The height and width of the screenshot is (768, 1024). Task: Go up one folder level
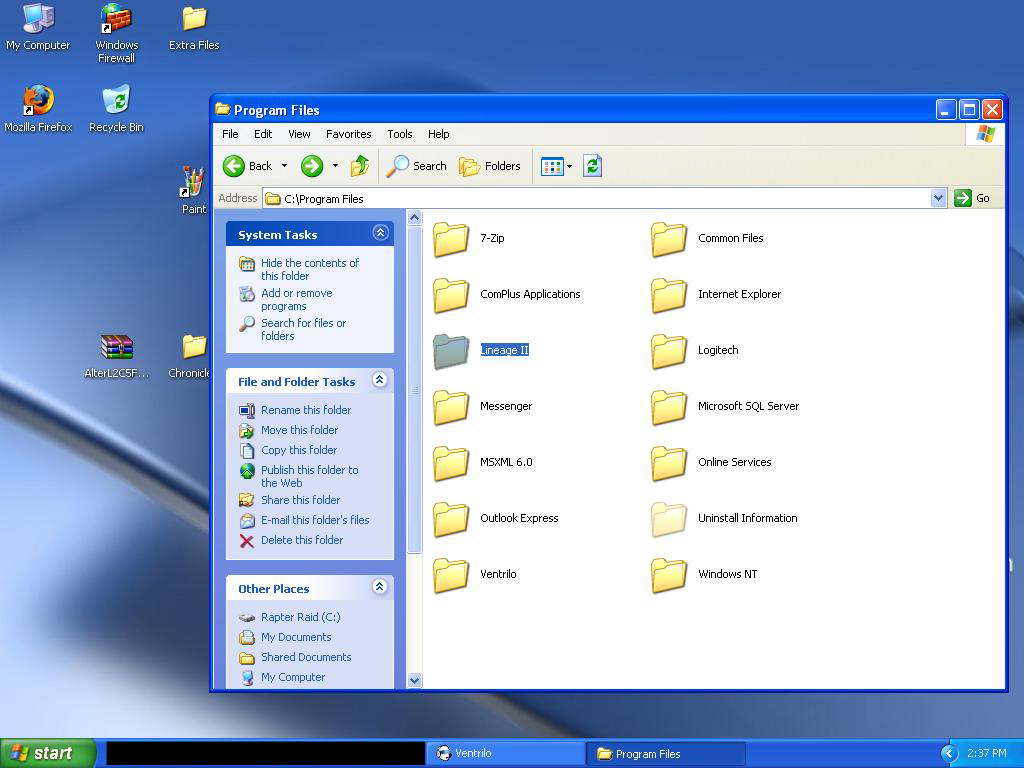(360, 166)
